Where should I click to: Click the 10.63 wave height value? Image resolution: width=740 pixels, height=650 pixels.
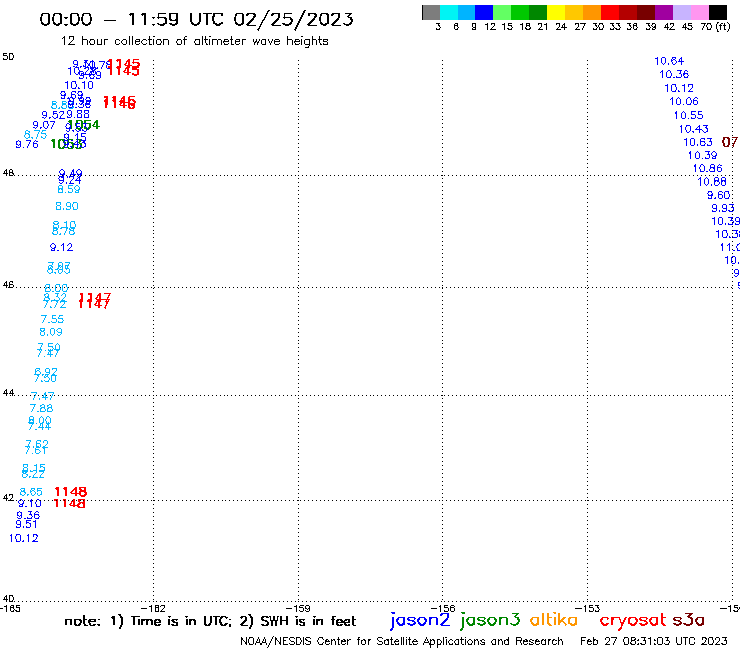point(698,142)
